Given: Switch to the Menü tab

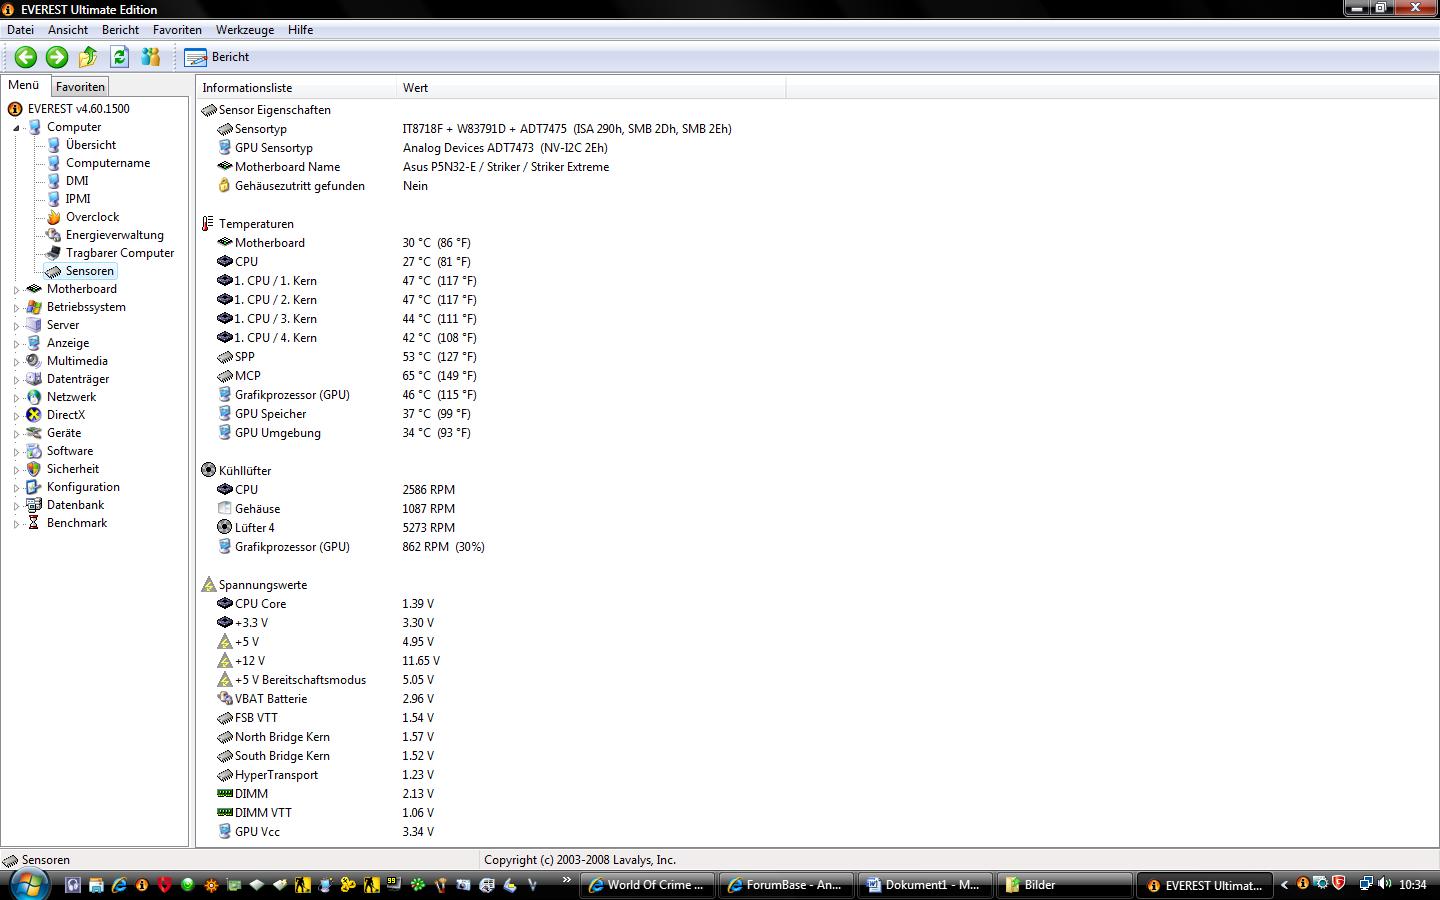Looking at the screenshot, I should point(24,86).
